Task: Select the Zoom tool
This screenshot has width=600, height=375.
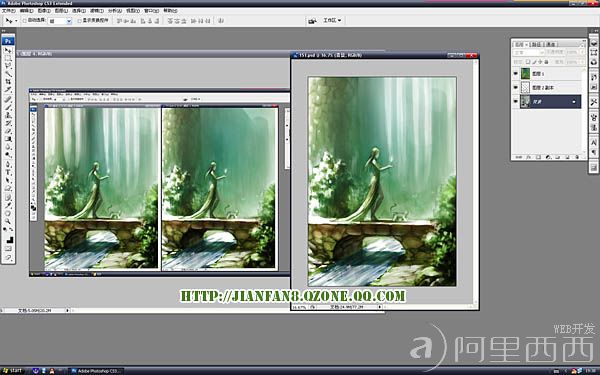Action: pos(8,221)
